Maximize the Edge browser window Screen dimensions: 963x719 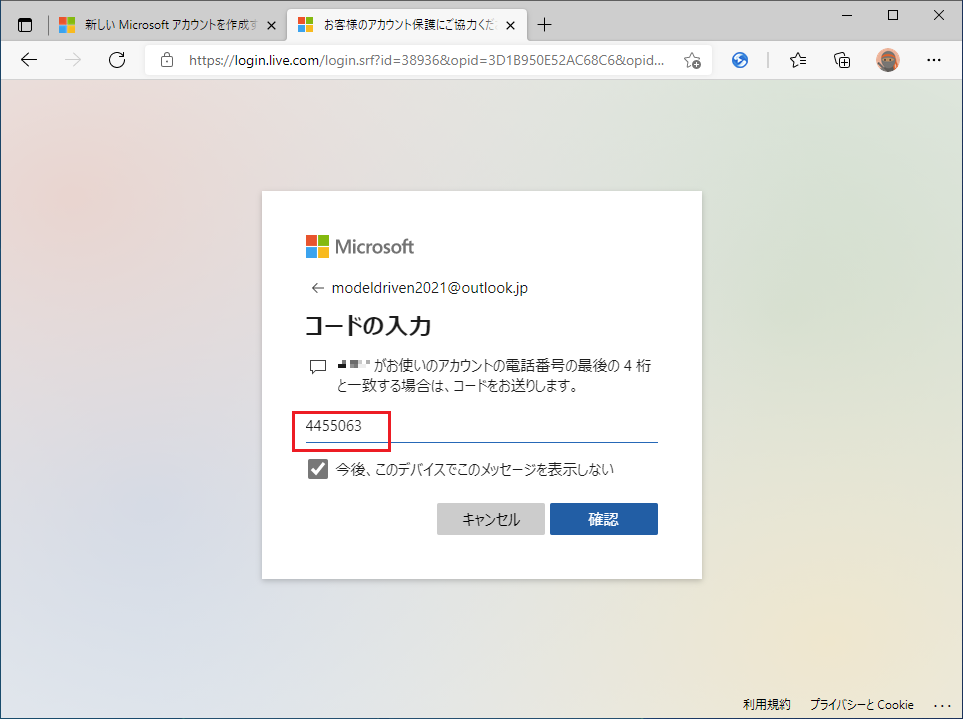coord(893,15)
